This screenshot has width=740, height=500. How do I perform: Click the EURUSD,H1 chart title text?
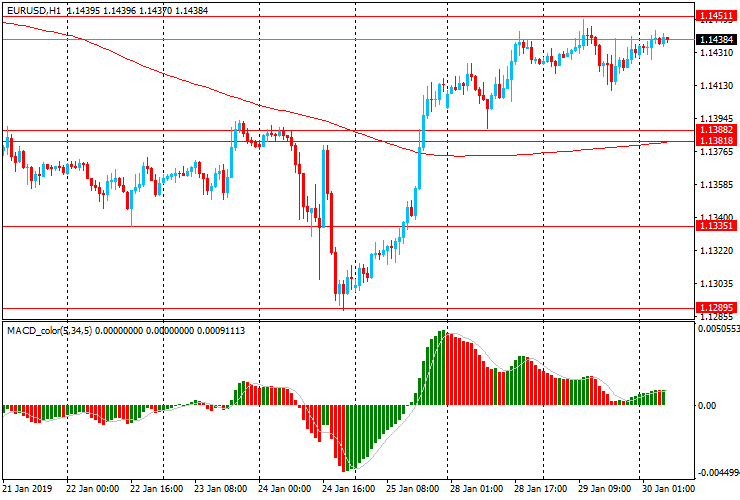(x=32, y=9)
